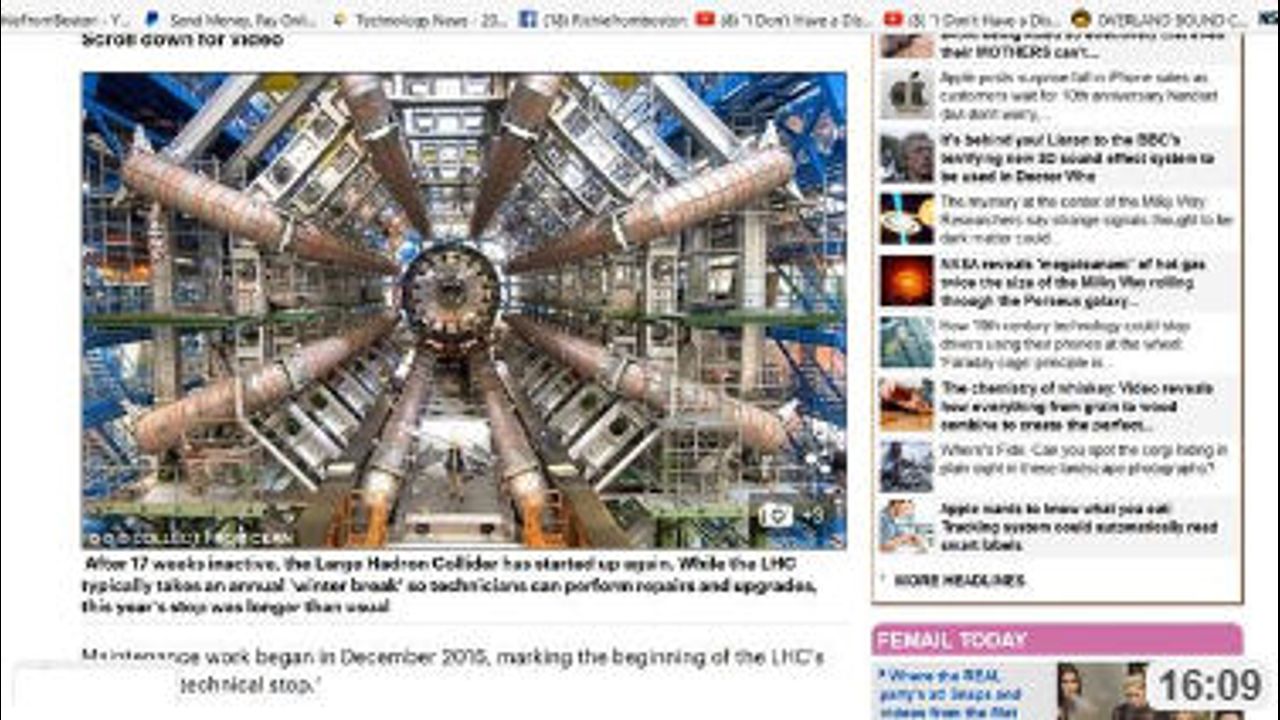This screenshot has height=720, width=1280.
Task: Click the second YouTube tab icon
Action: (x=893, y=19)
